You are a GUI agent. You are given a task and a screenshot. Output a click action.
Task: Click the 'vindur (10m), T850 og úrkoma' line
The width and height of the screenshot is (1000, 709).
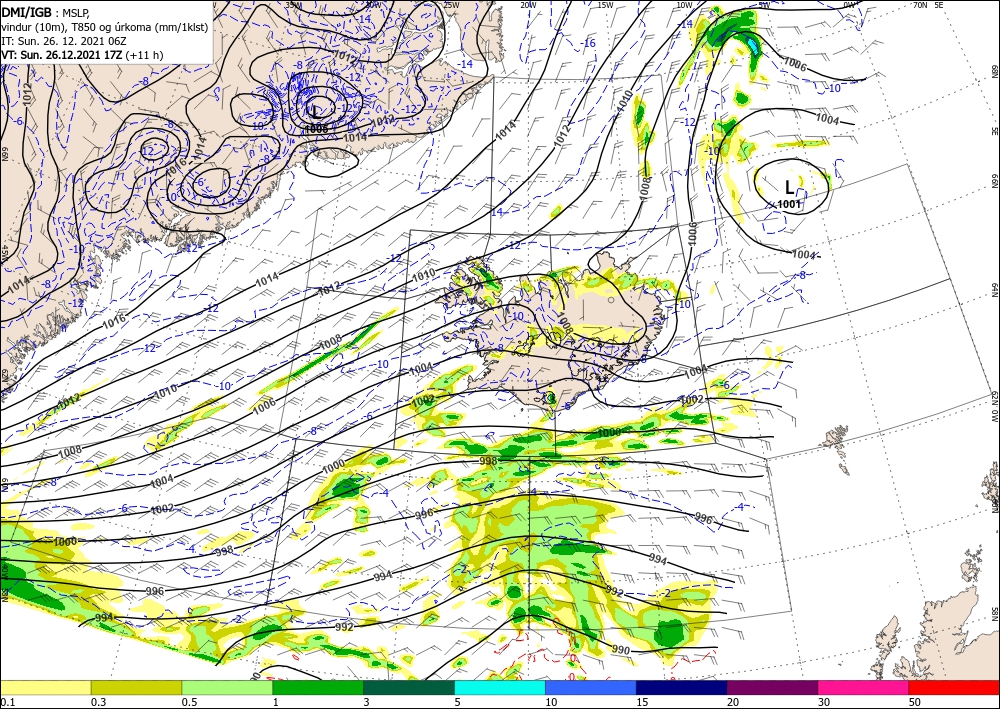[104, 27]
